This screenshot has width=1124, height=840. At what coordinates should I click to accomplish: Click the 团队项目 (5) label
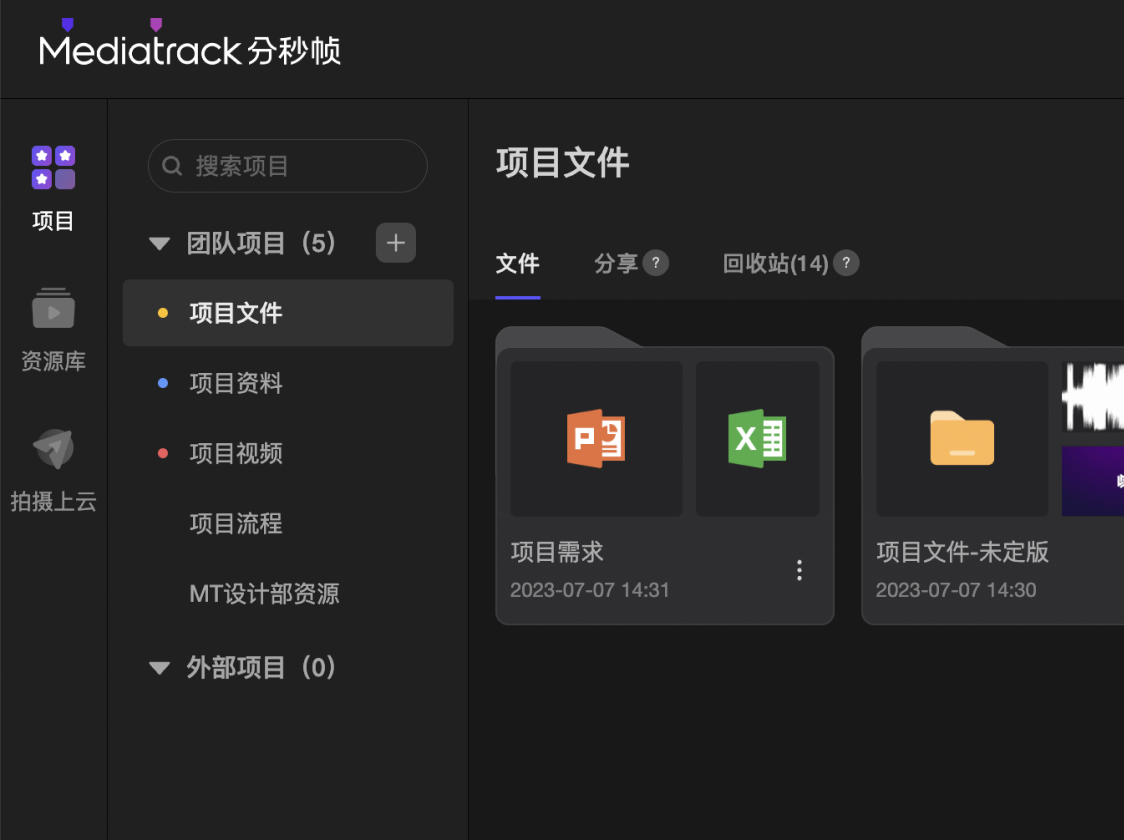(x=261, y=244)
